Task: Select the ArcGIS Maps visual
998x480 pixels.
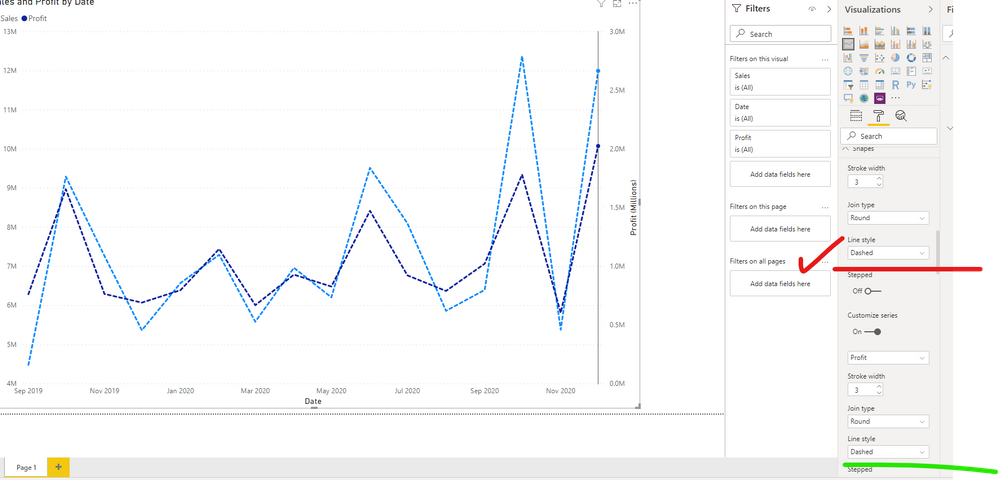Action: click(x=864, y=98)
